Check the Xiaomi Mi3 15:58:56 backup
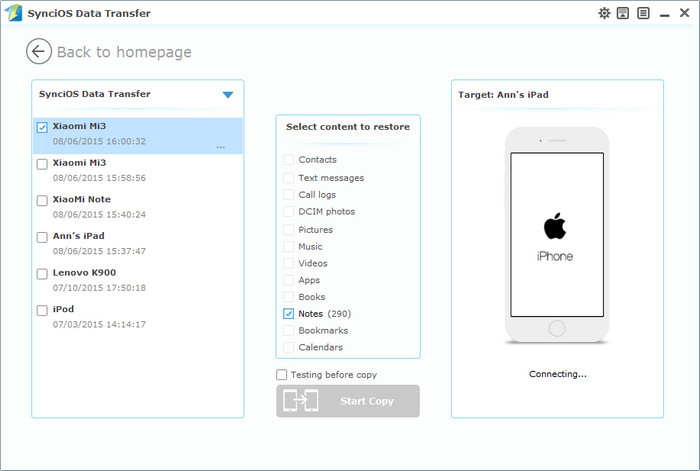This screenshot has width=700, height=471. [42, 164]
